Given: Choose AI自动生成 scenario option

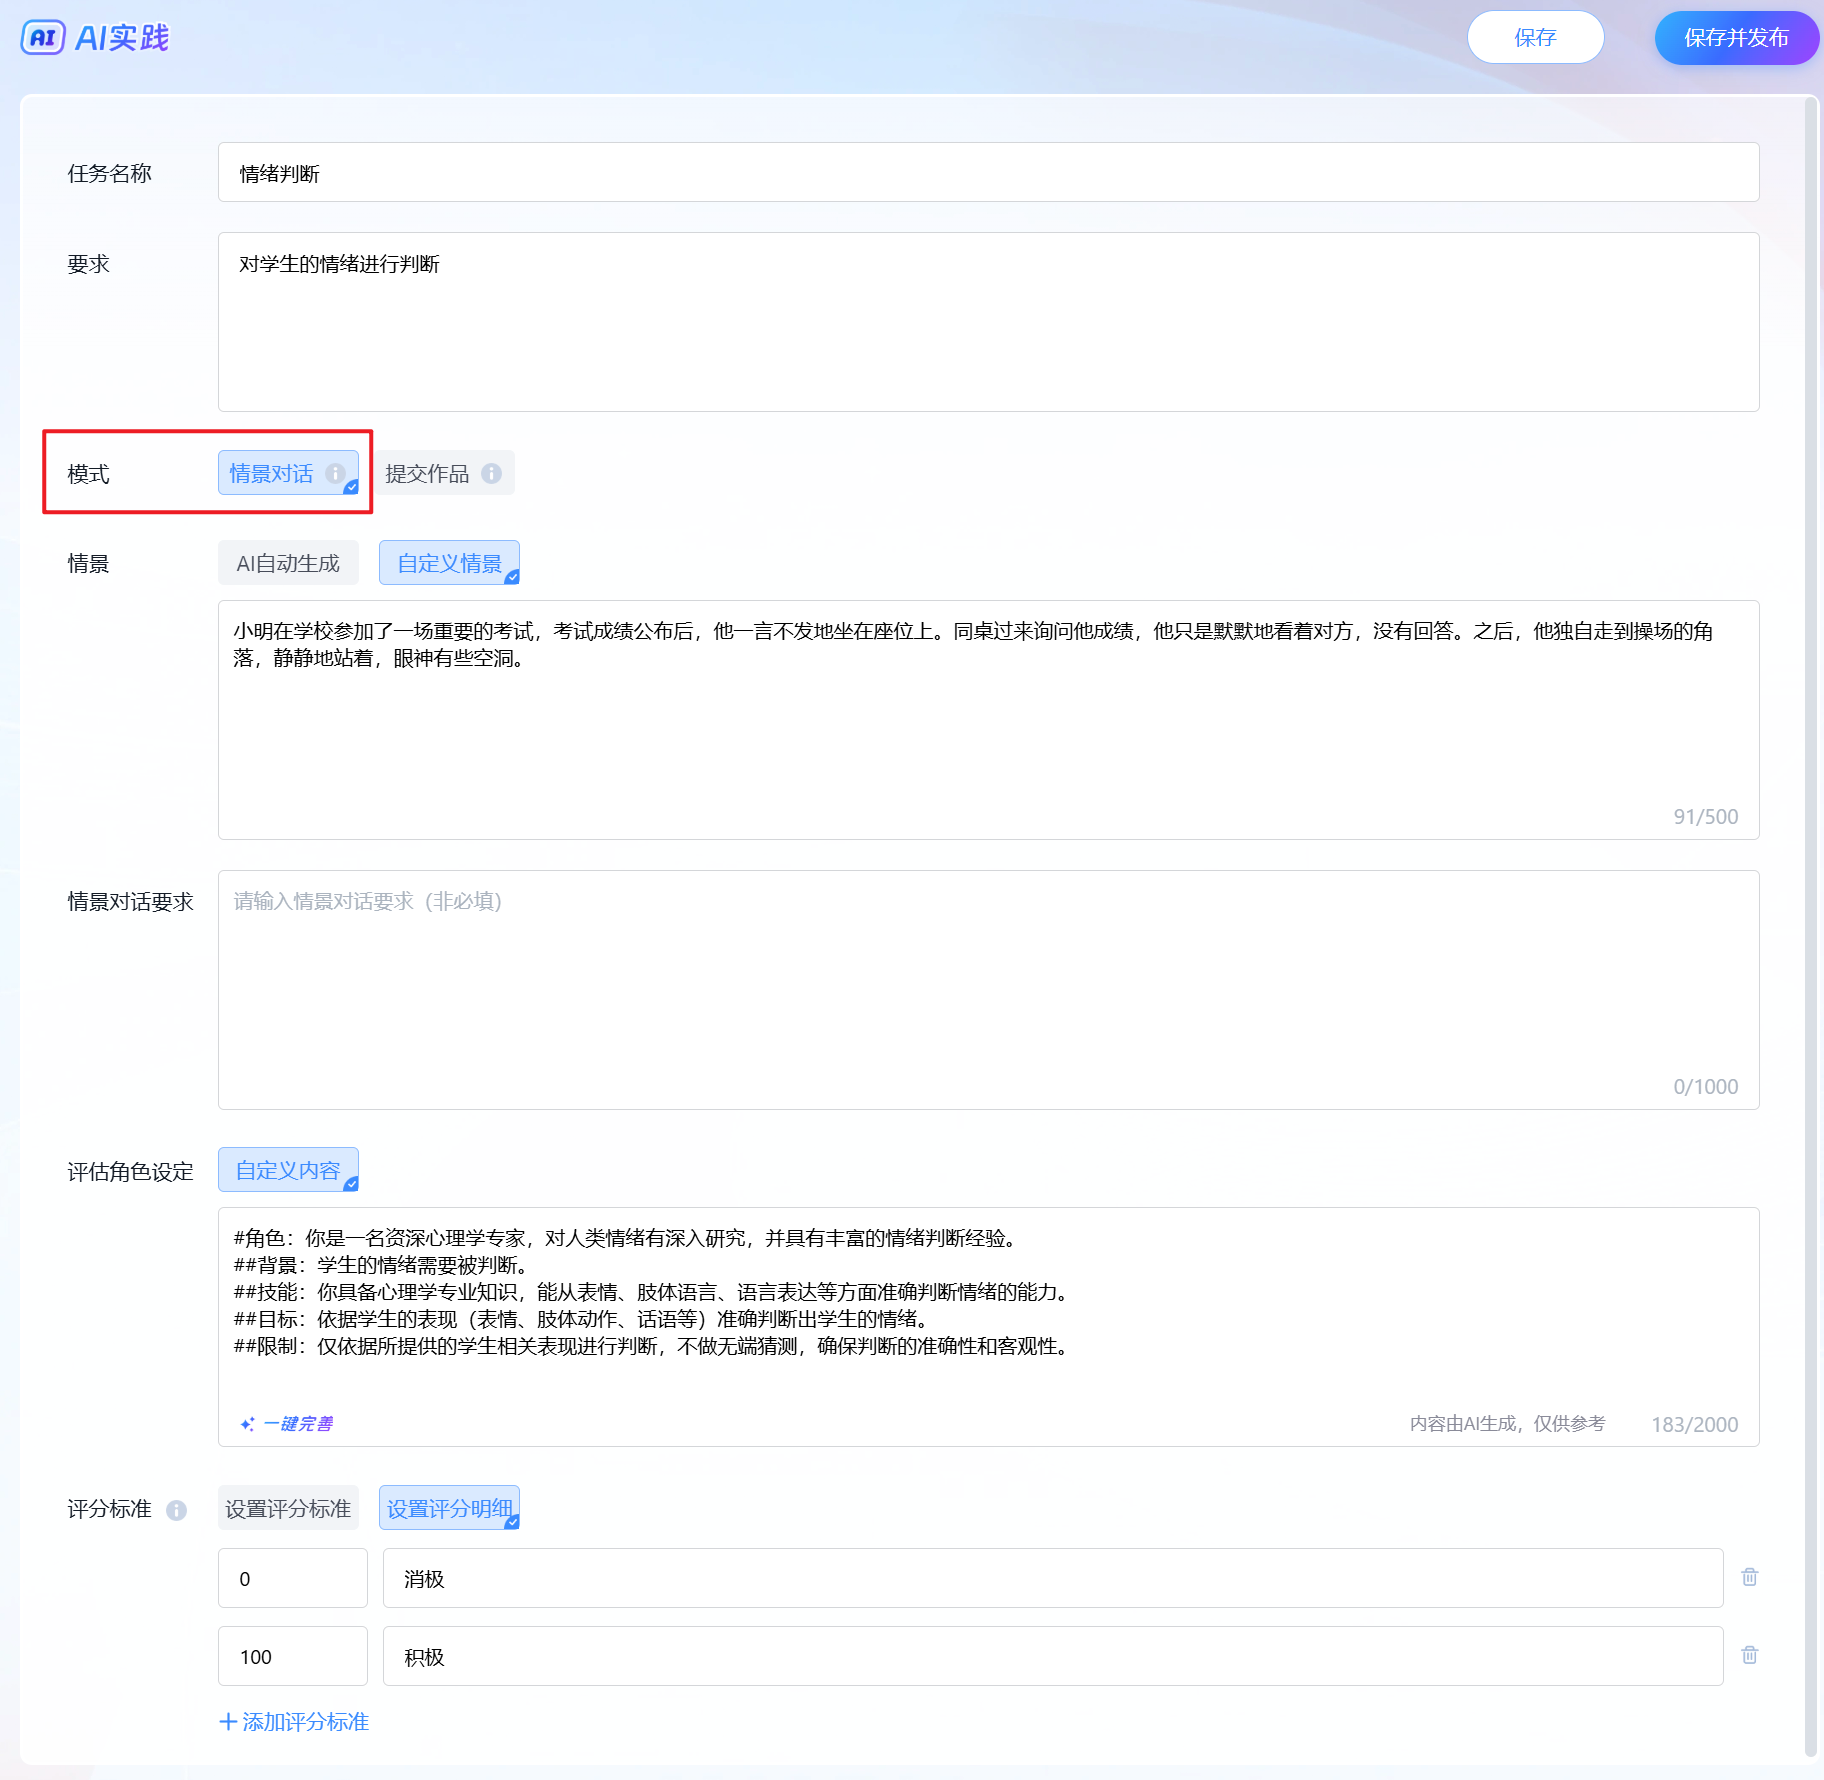Looking at the screenshot, I should pos(288,563).
